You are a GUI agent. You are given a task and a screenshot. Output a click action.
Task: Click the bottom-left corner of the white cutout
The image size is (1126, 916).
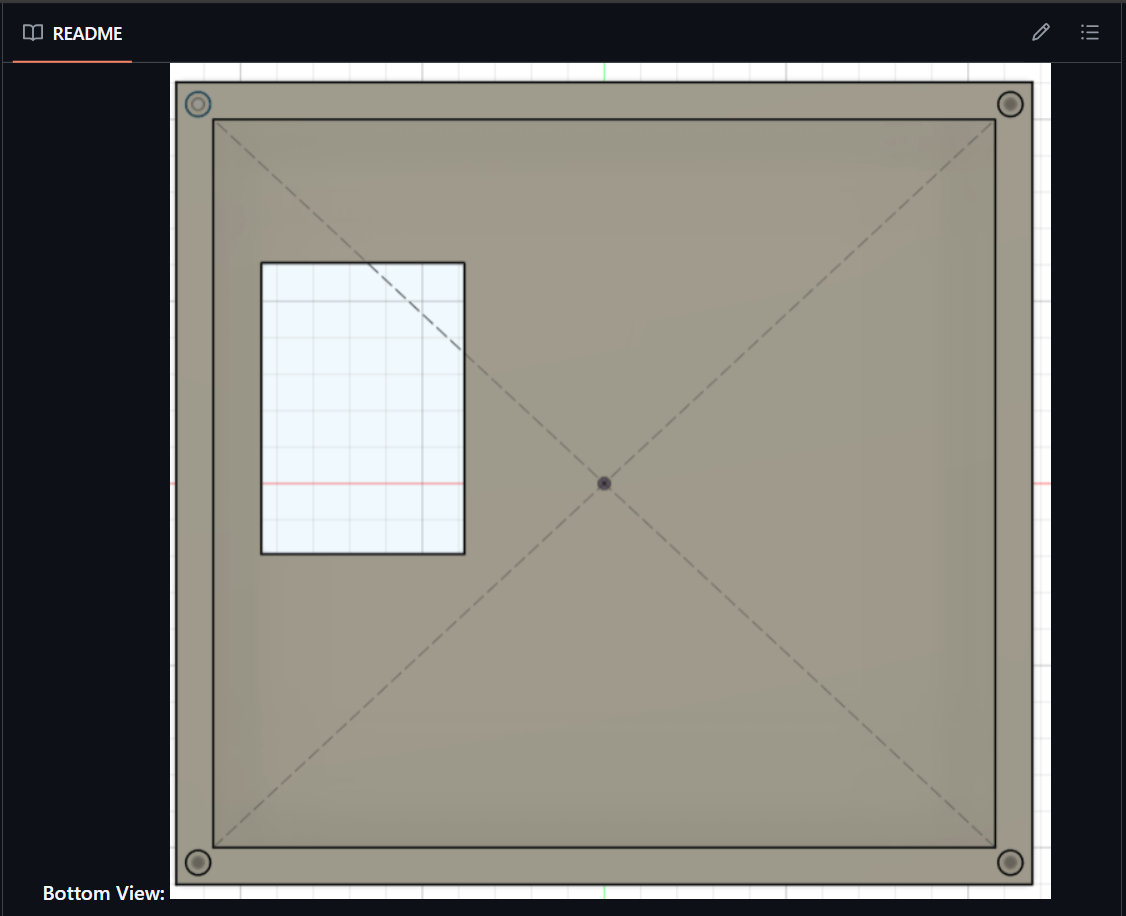(262, 553)
